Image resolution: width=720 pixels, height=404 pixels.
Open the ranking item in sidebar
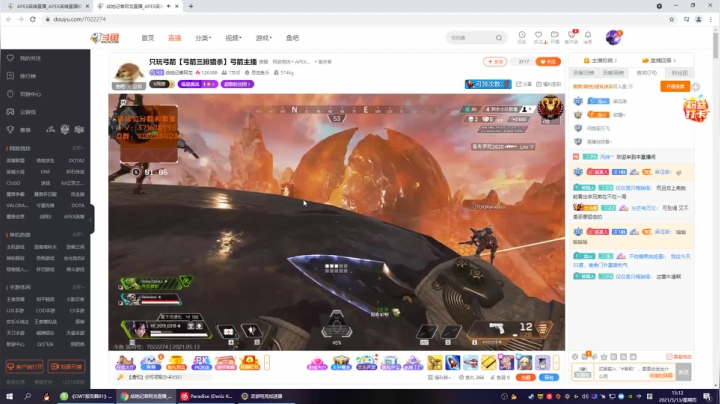28,76
